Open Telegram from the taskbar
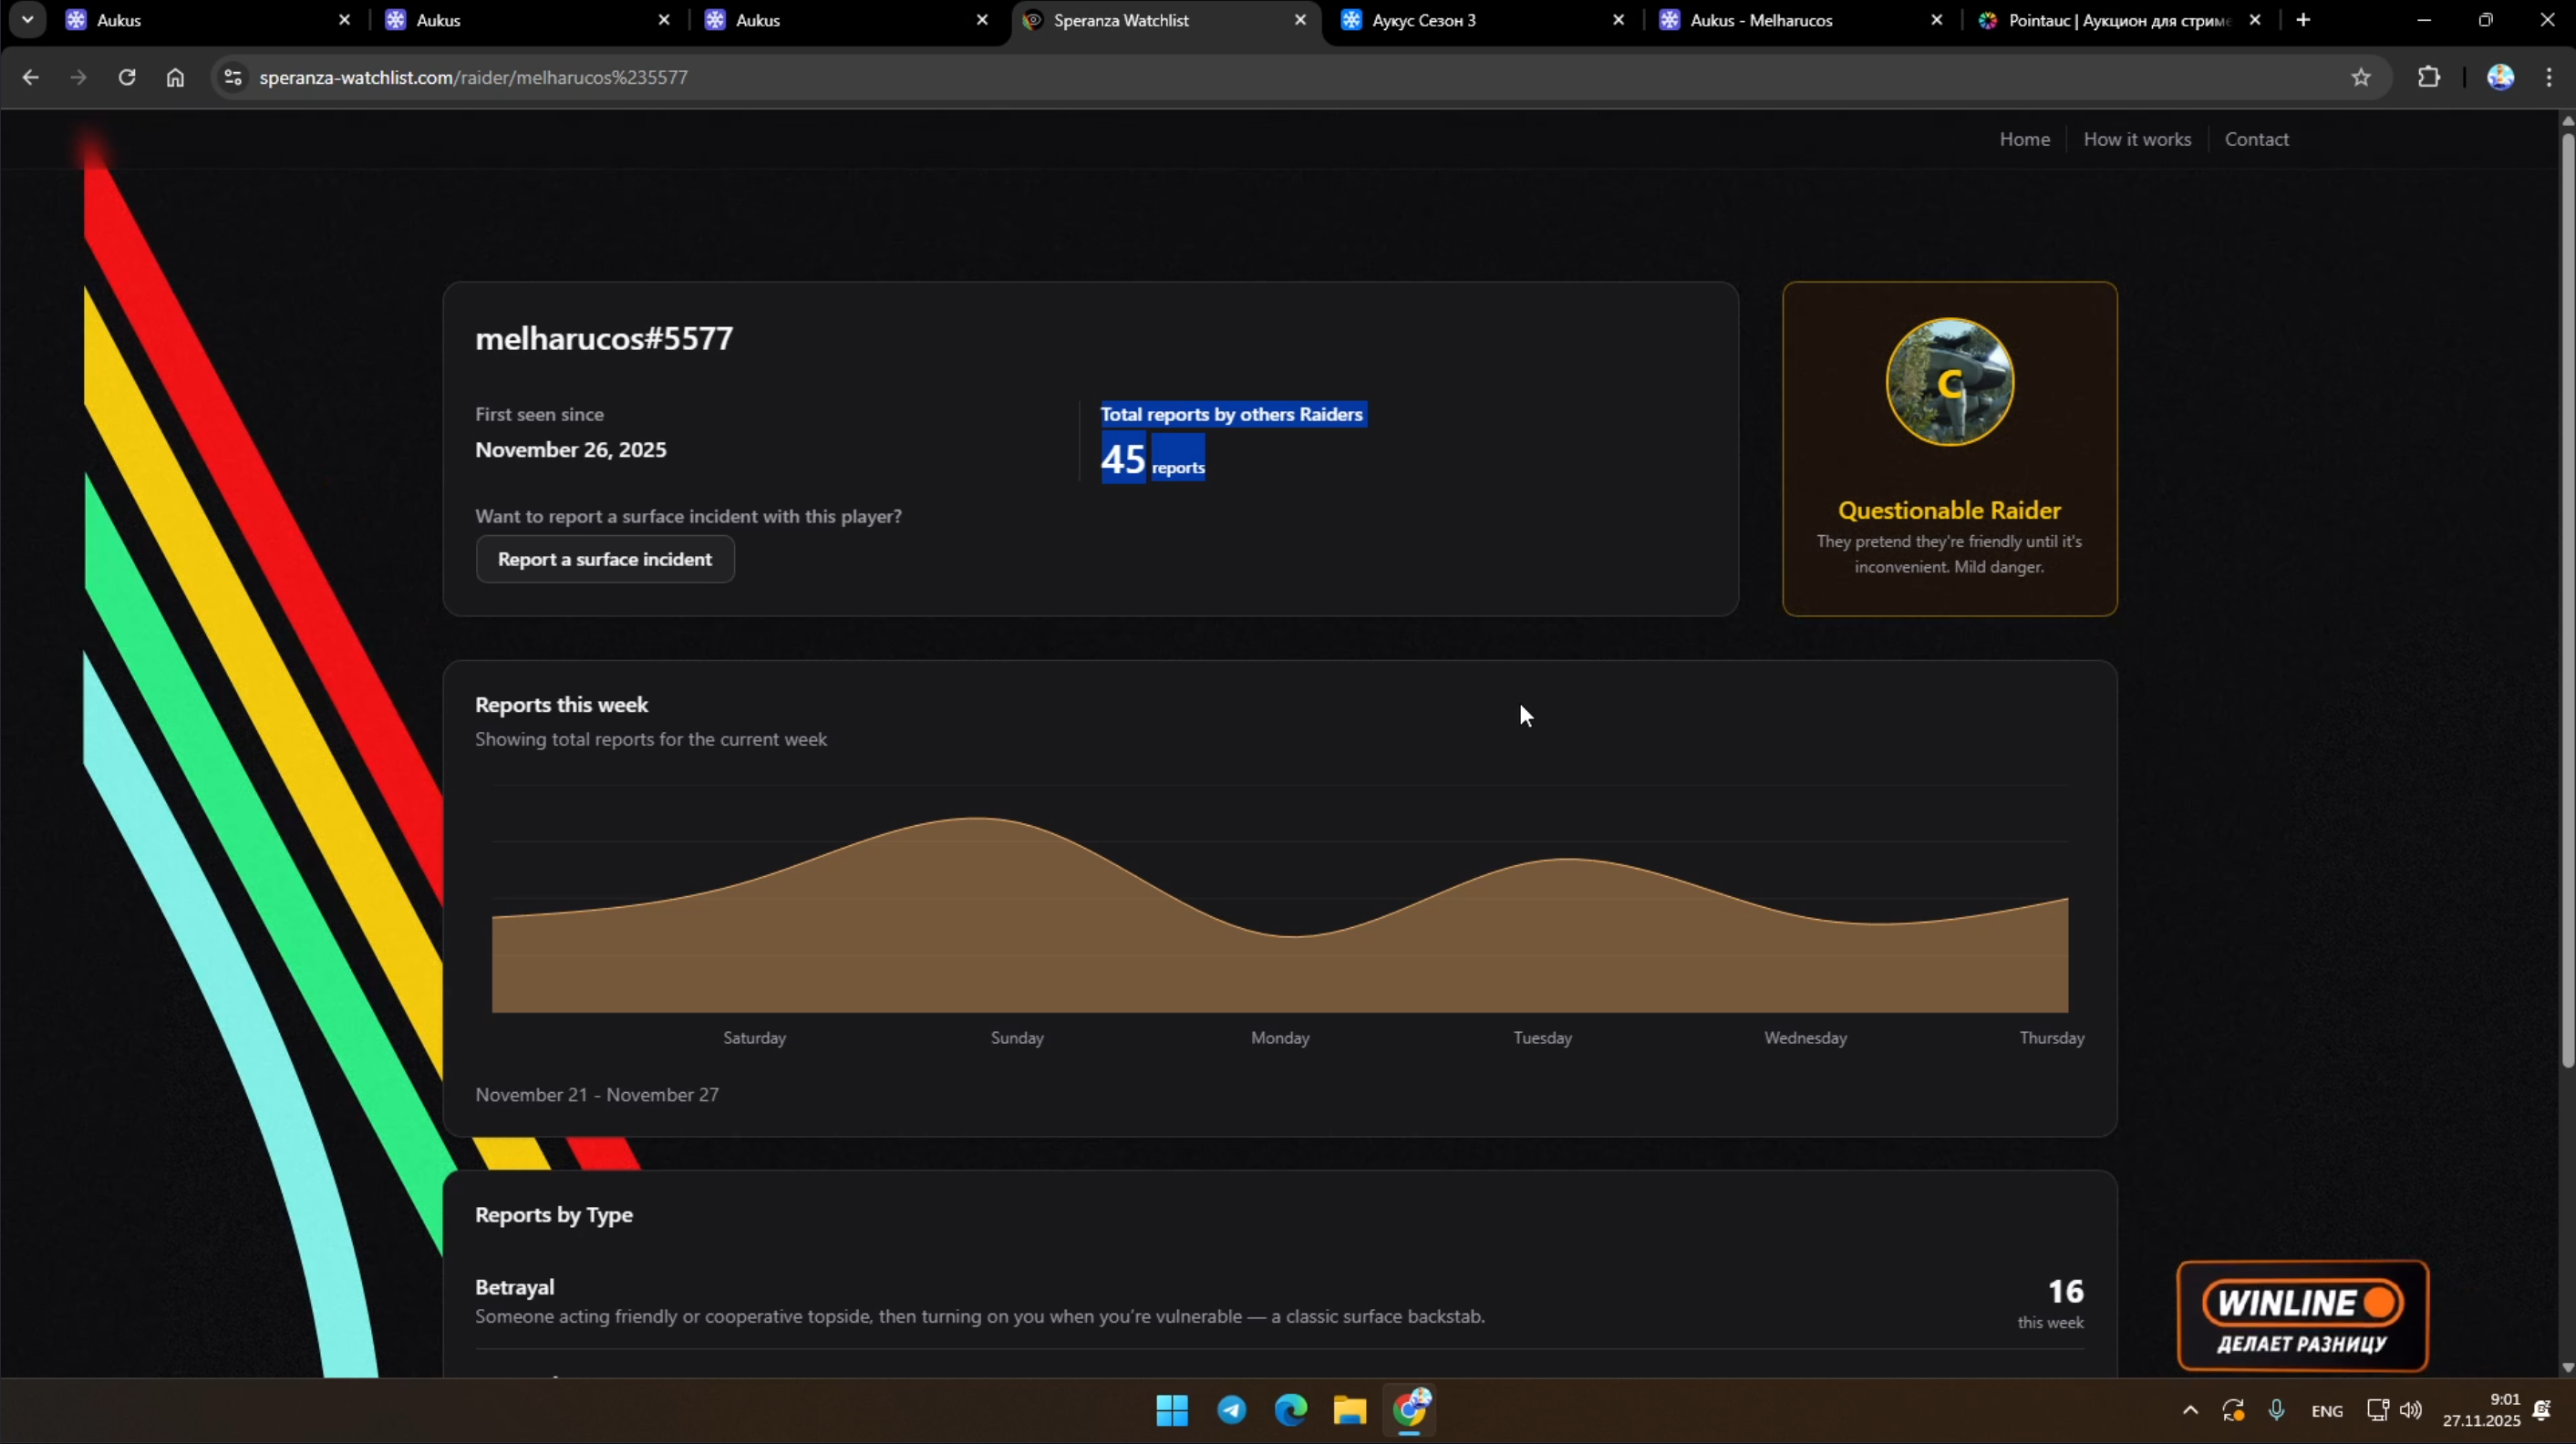The width and height of the screenshot is (2576, 1444). (1231, 1410)
